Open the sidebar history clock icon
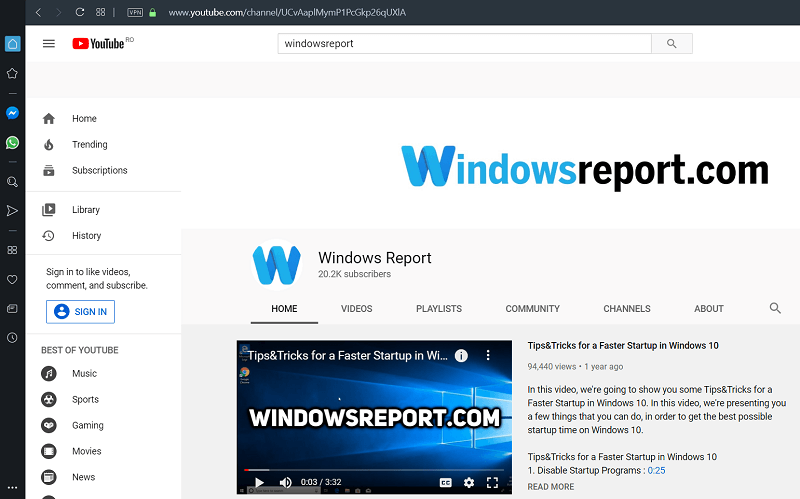This screenshot has height=499, width=800. tap(12, 337)
